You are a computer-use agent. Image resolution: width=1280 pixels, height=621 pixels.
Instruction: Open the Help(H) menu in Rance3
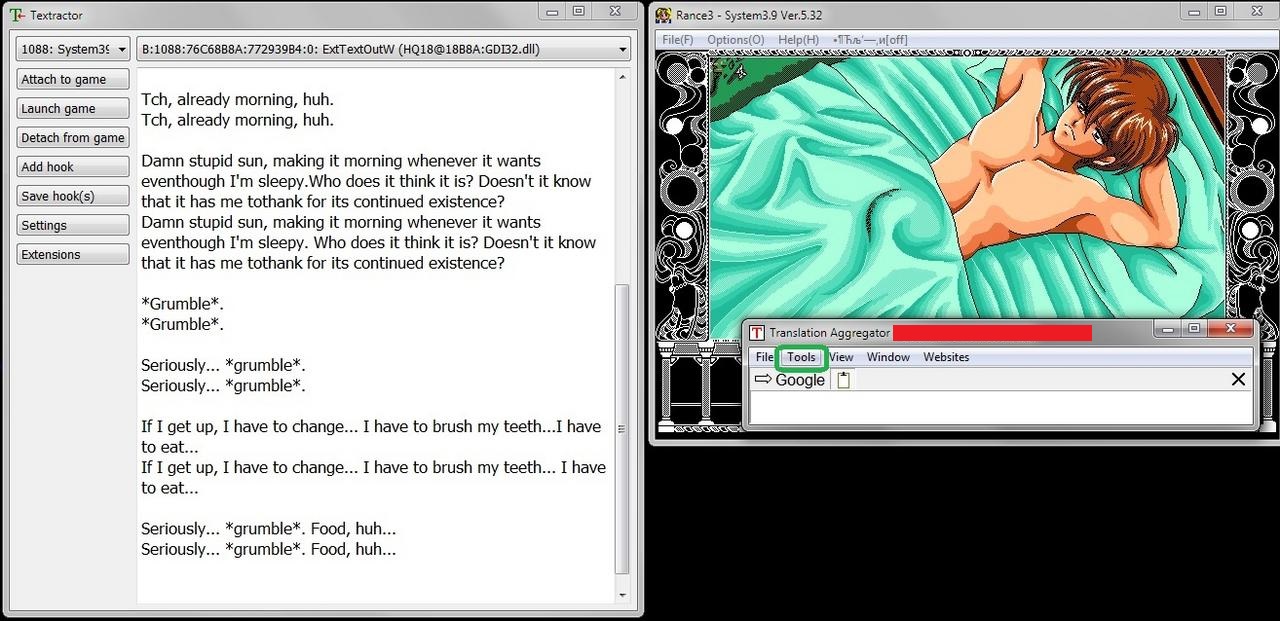point(798,40)
